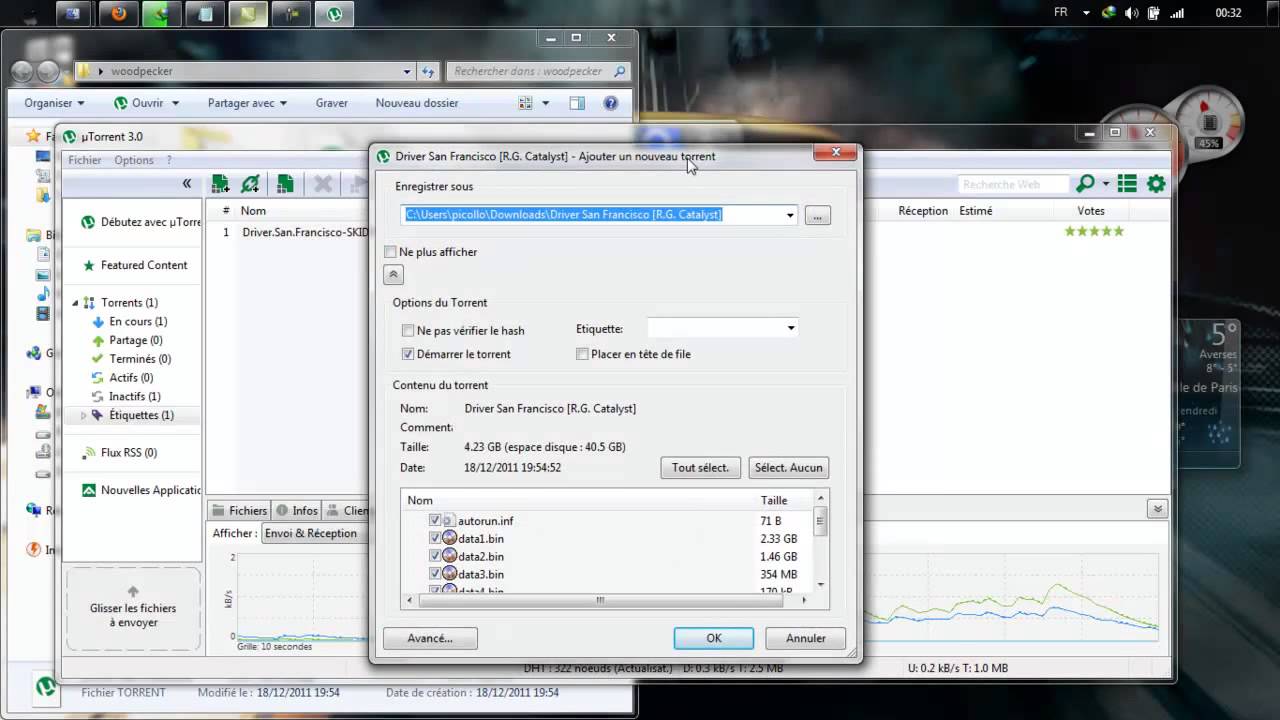Collapse the Torrents (1) tree node
Viewport: 1280px width, 720px height.
[x=75, y=303]
